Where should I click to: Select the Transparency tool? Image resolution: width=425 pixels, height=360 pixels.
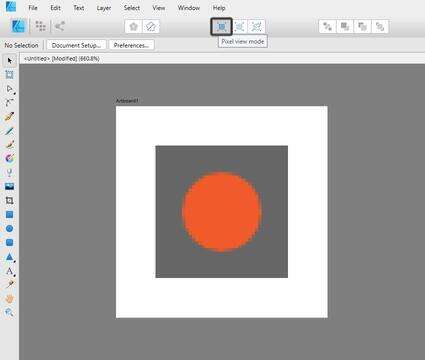click(9, 172)
